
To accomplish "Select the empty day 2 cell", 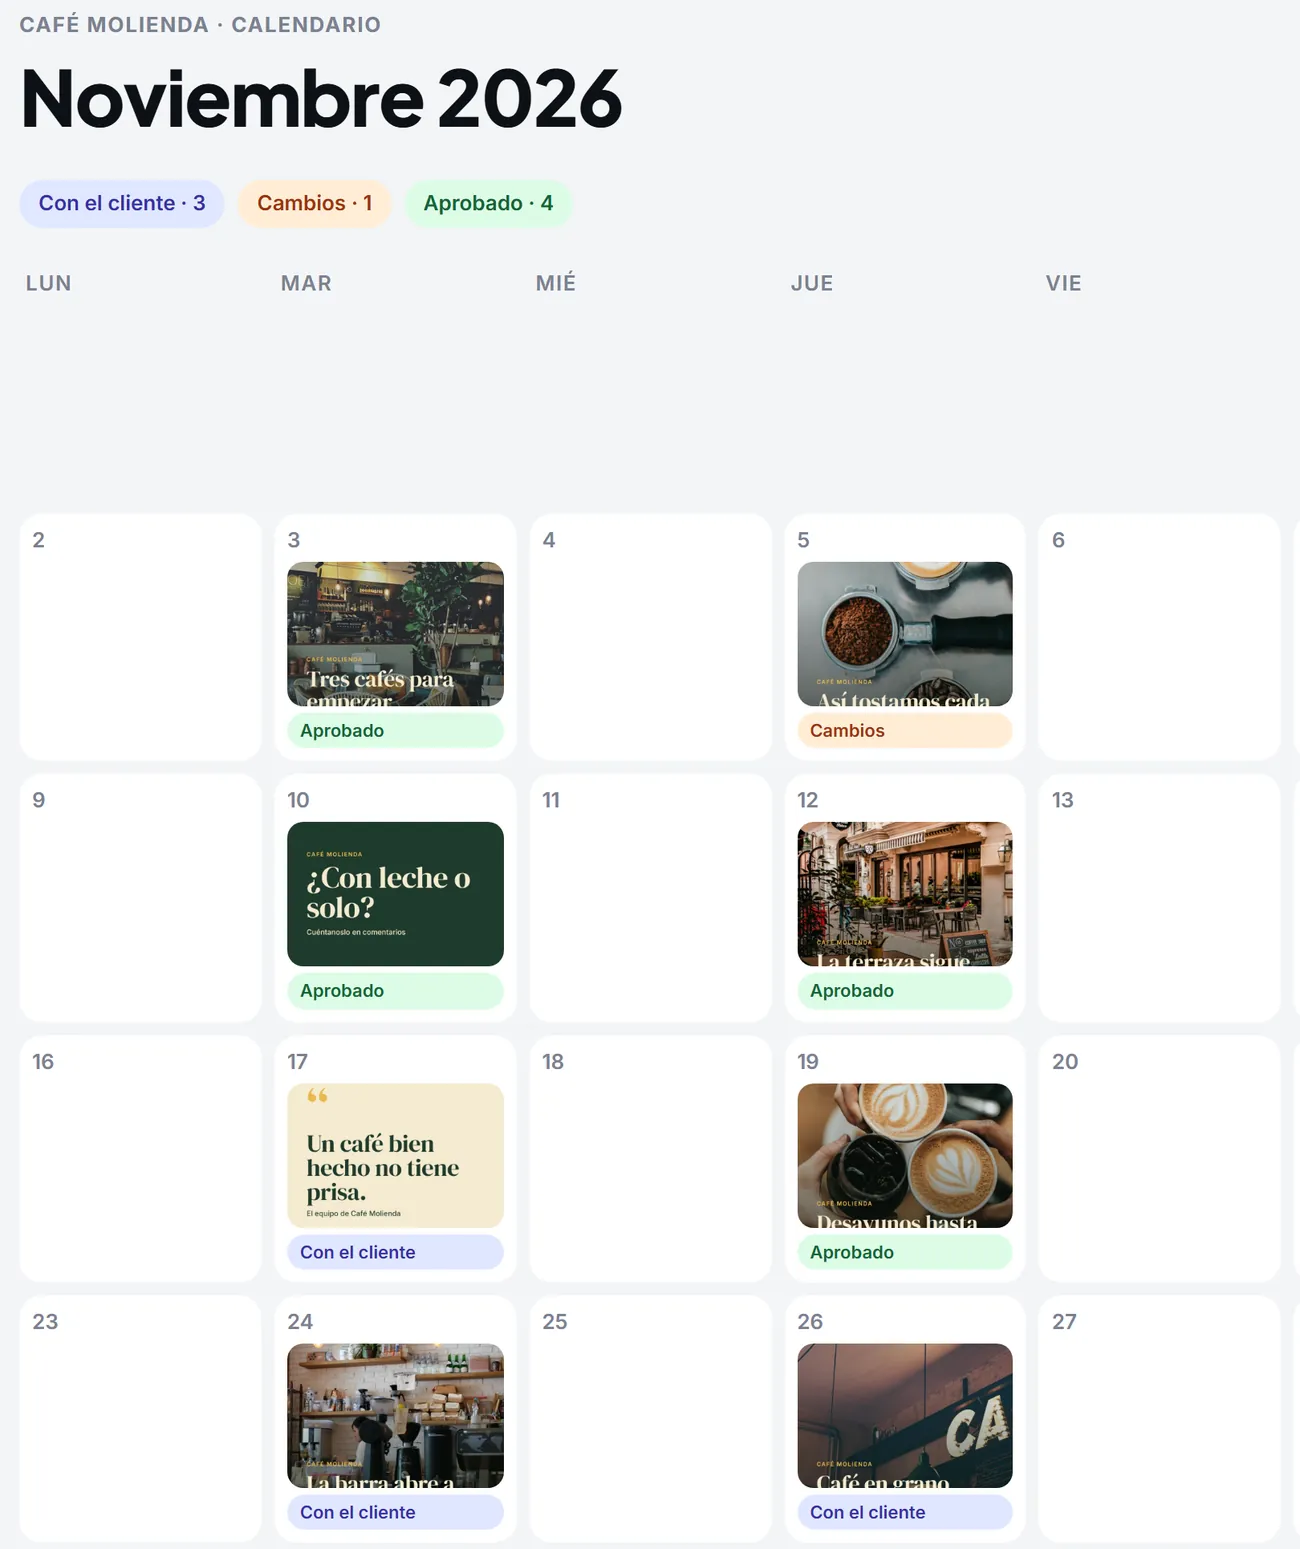I will pos(140,637).
